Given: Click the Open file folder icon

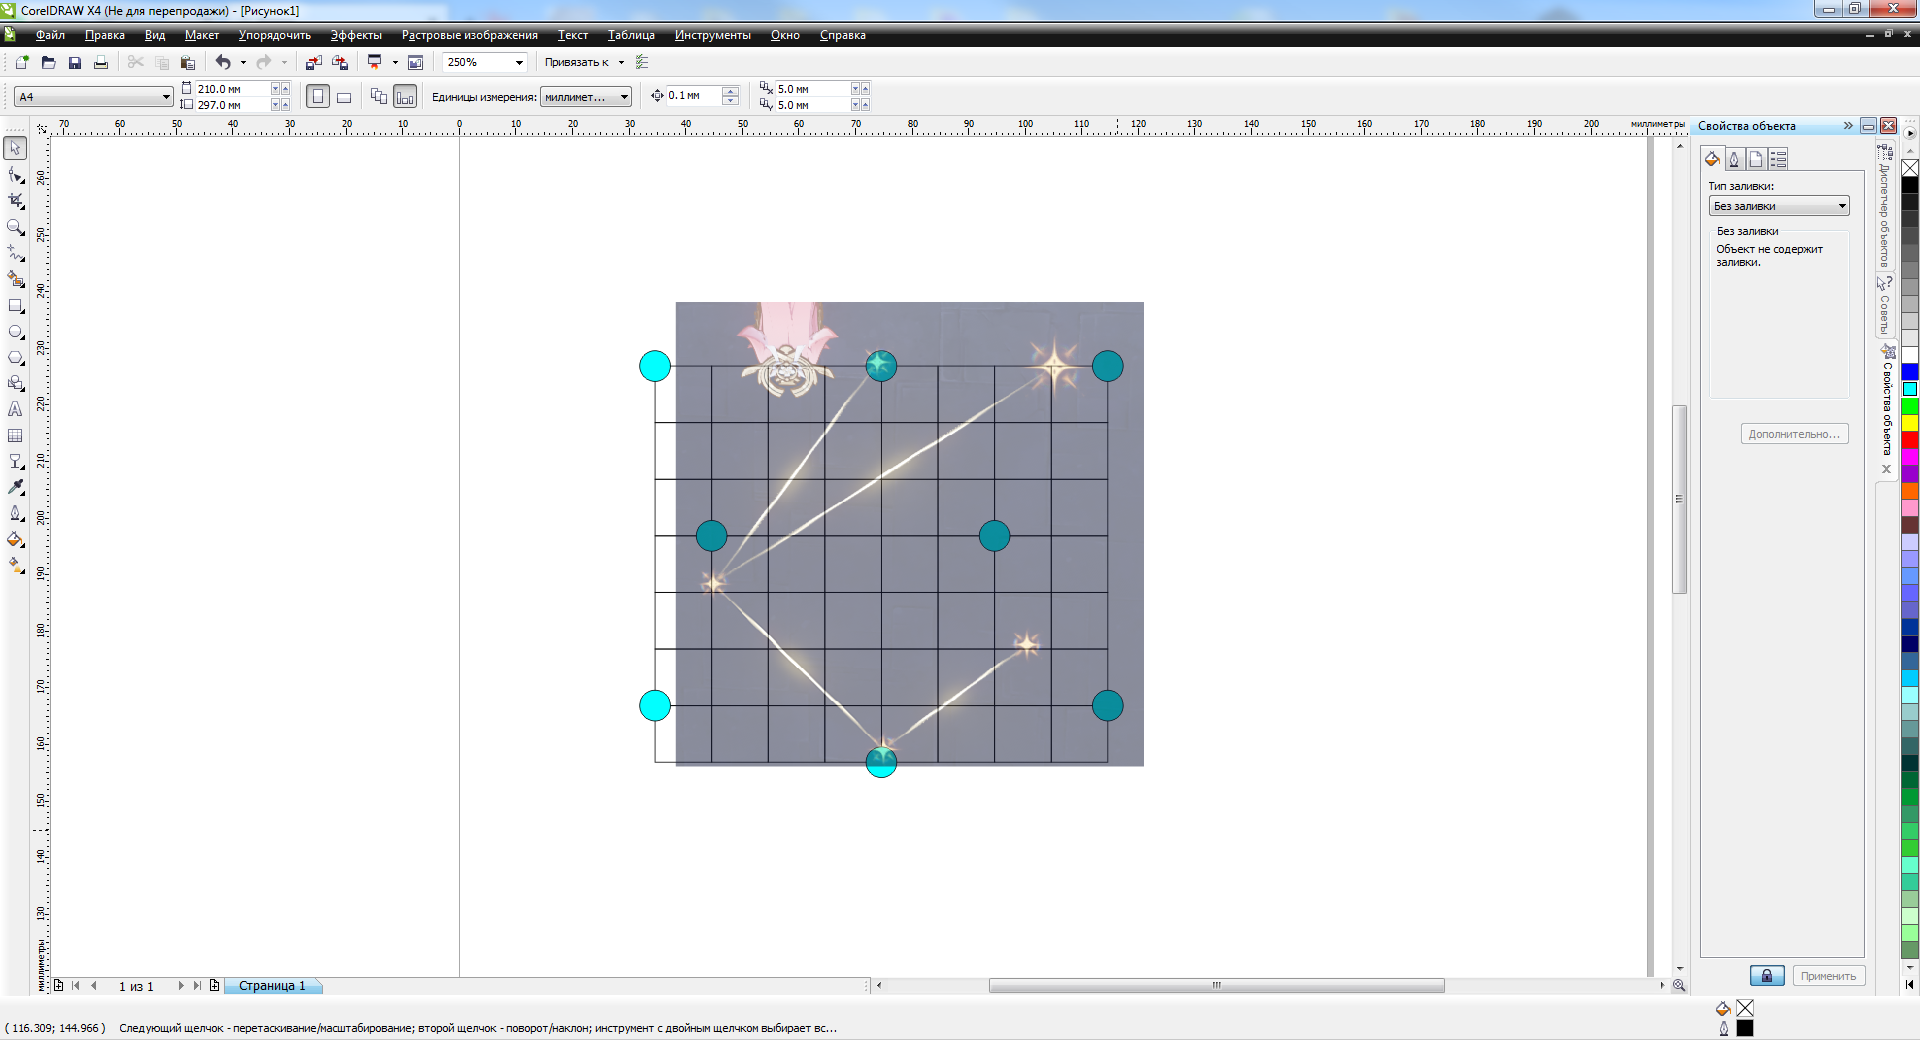Looking at the screenshot, I should pos(48,62).
